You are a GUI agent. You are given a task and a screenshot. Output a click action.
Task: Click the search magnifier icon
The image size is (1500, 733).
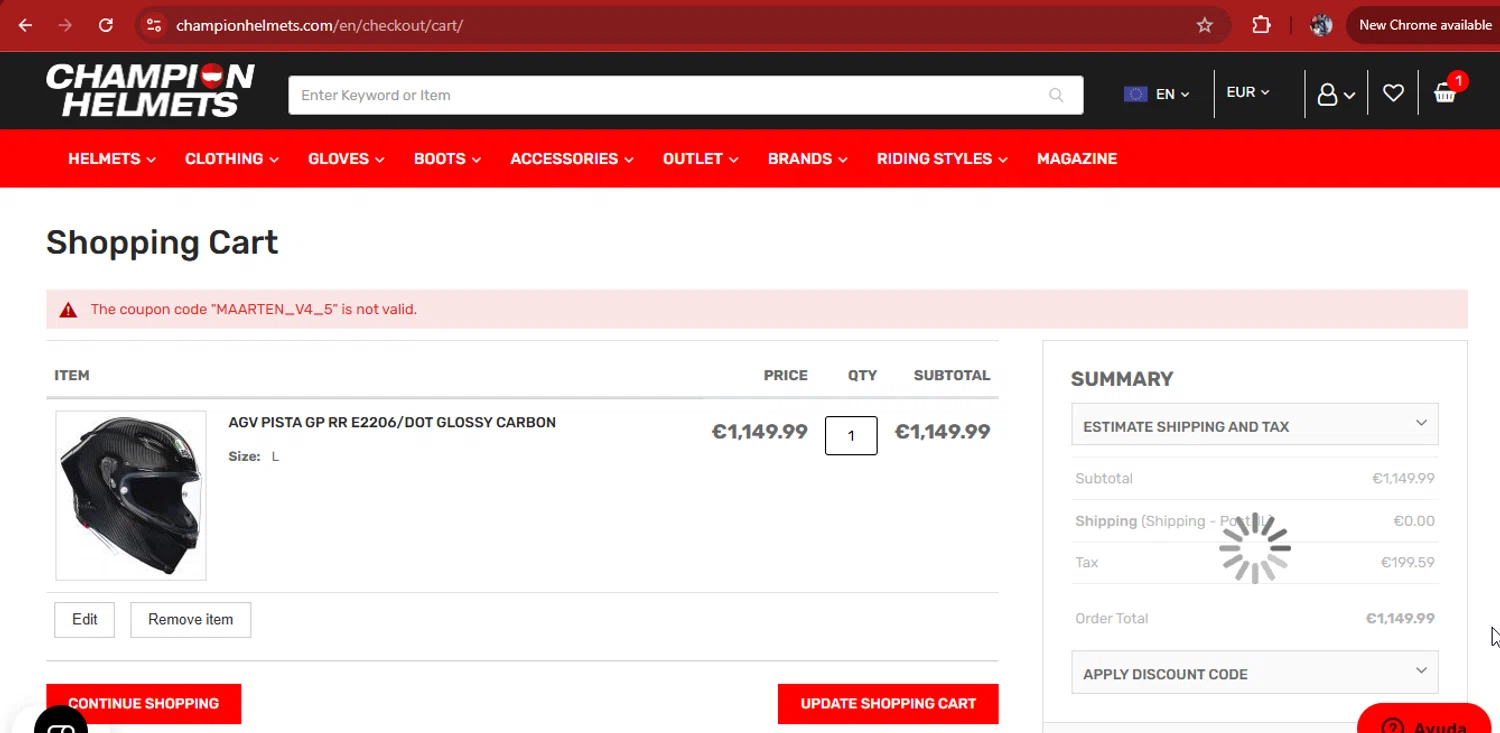point(1056,95)
